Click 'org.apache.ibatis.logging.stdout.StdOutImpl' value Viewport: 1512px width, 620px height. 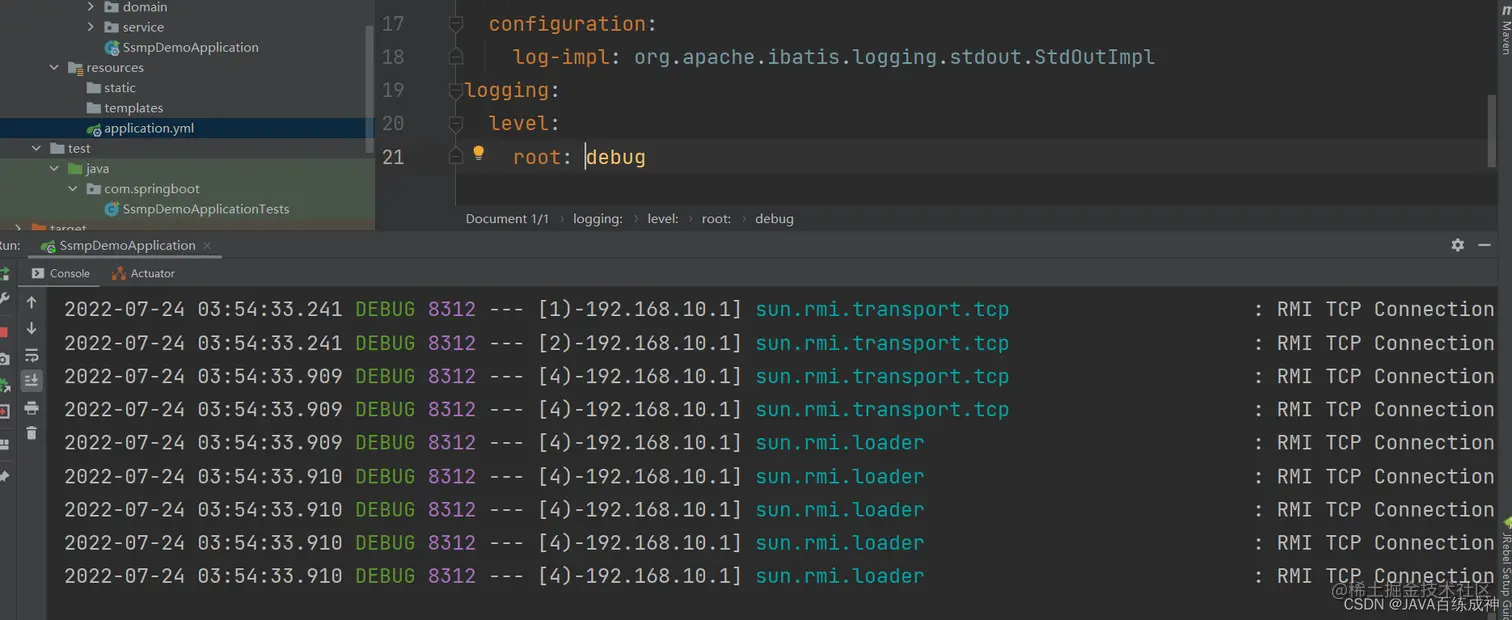[x=894, y=57]
